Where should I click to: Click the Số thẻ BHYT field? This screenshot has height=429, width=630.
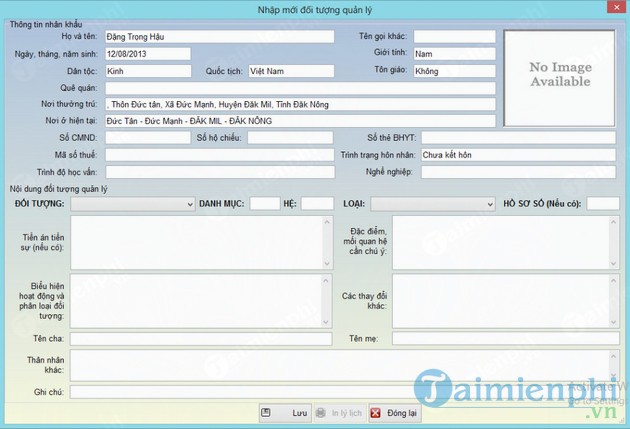(518, 138)
